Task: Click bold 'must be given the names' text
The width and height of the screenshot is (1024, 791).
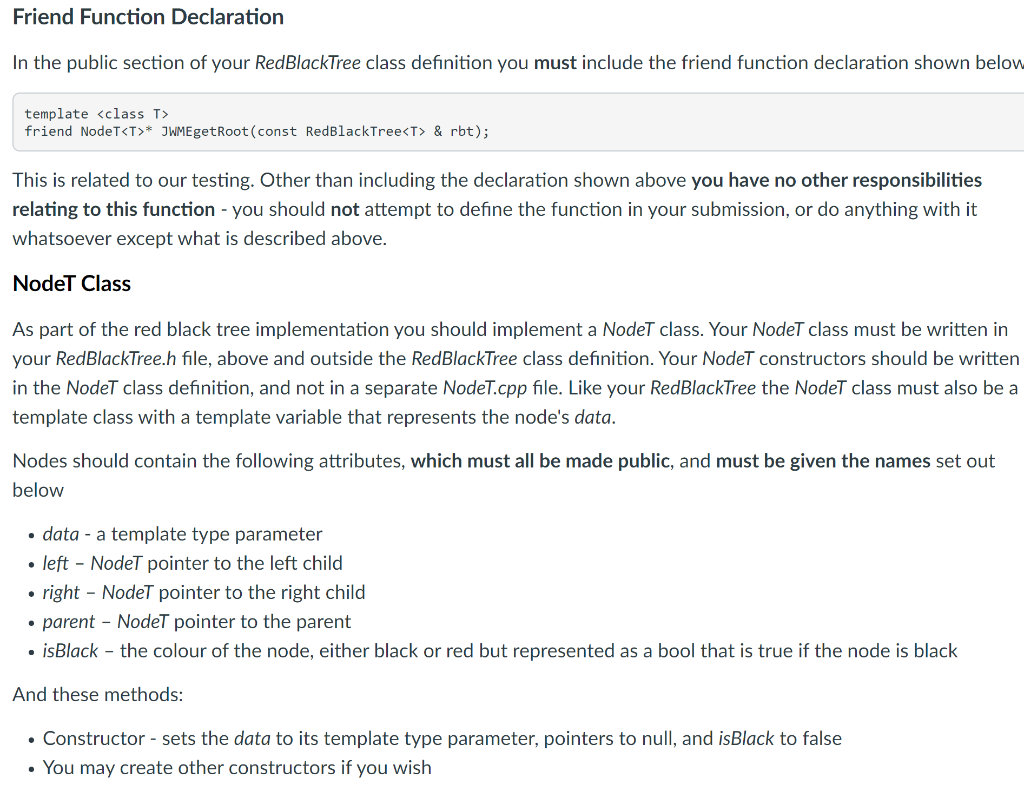Action: click(823, 461)
